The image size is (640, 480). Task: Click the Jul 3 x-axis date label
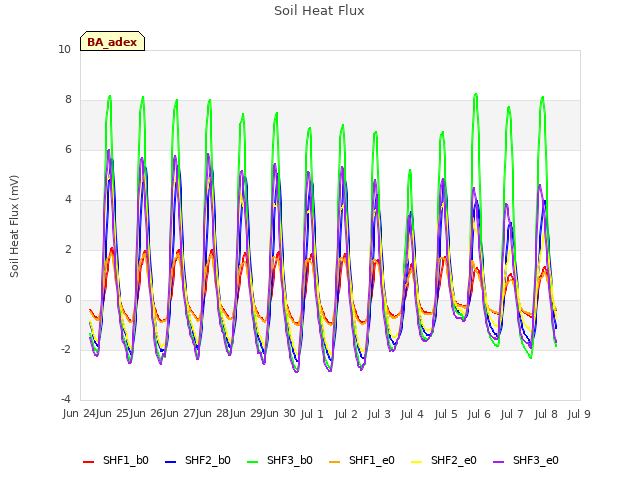click(379, 414)
